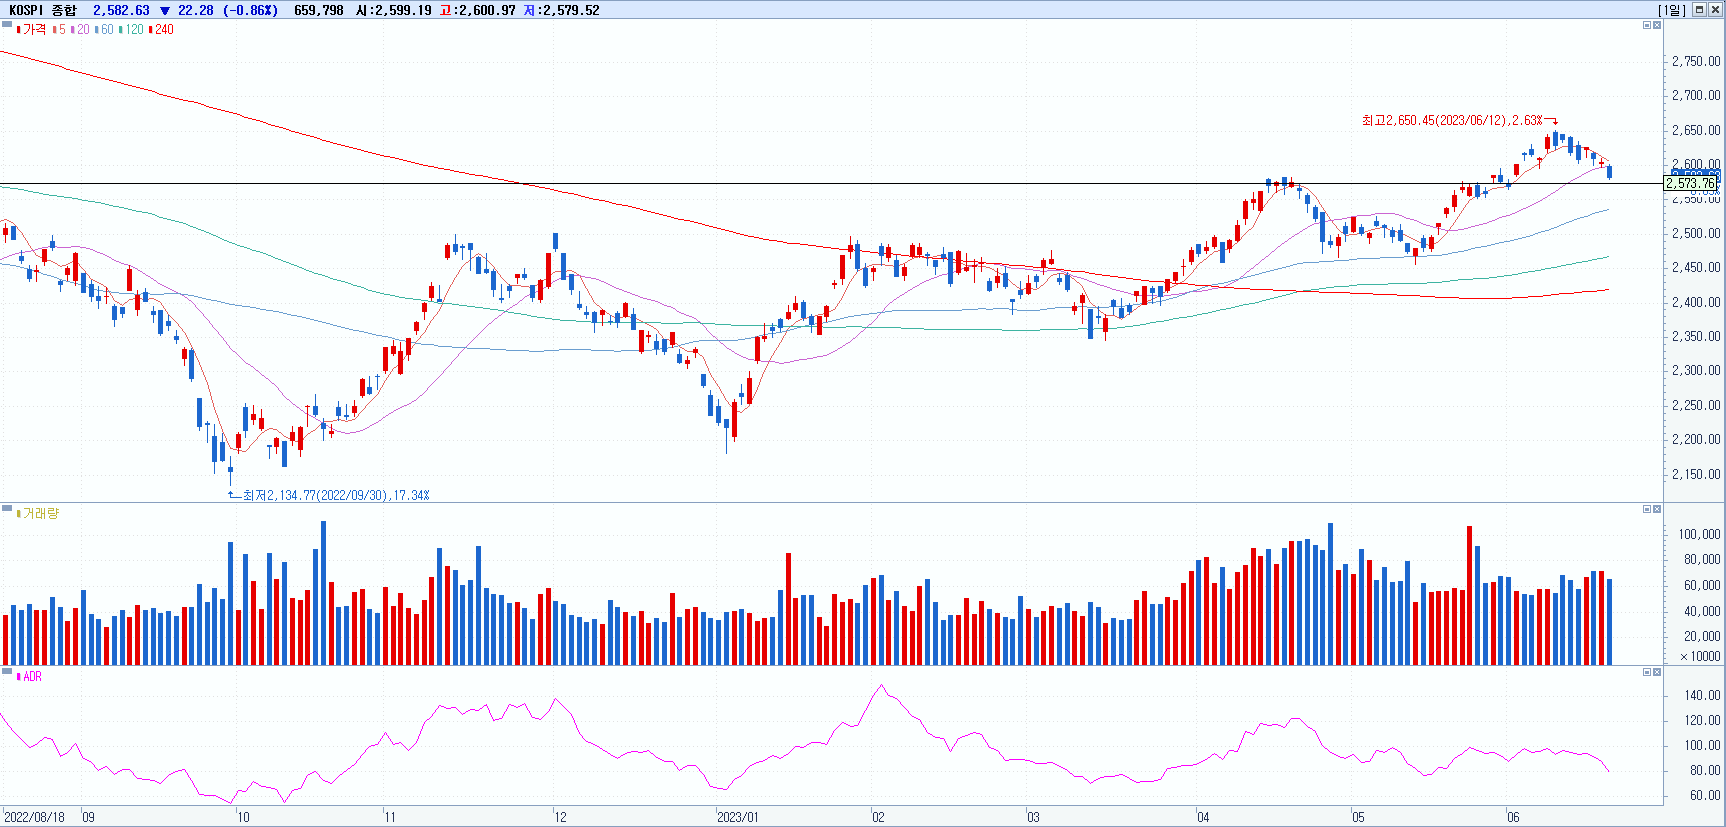The width and height of the screenshot is (1726, 827).
Task: Click the 최저 2,134.77 low annotation
Action: point(336,495)
